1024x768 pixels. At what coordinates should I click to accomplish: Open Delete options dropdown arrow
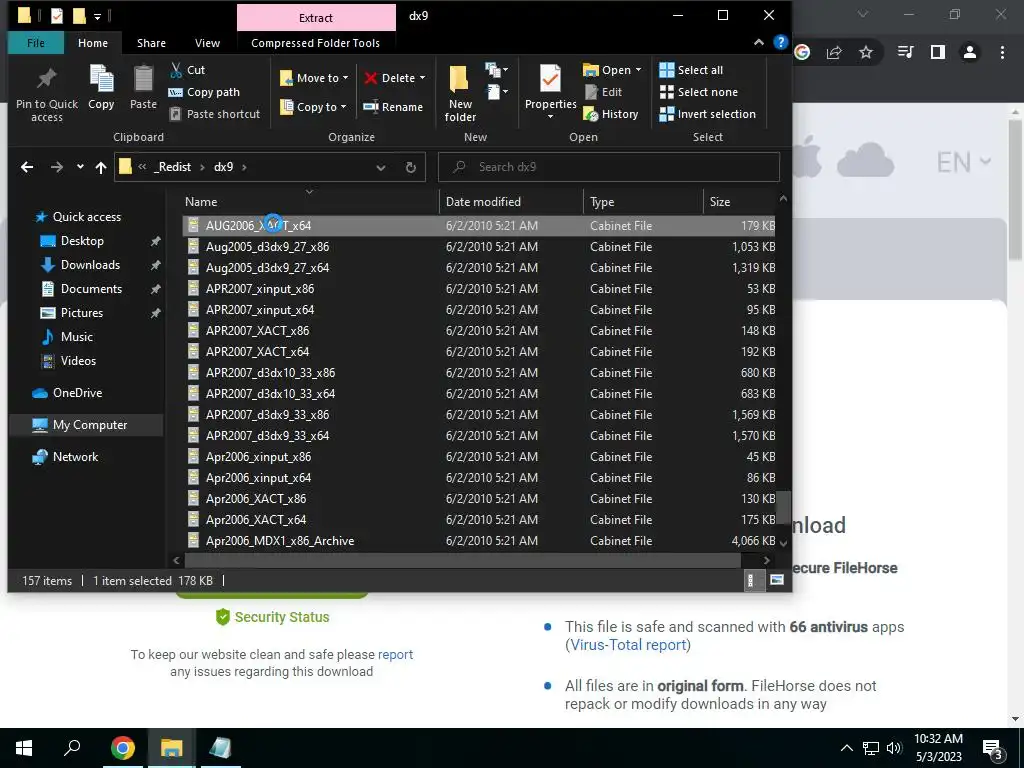point(423,78)
